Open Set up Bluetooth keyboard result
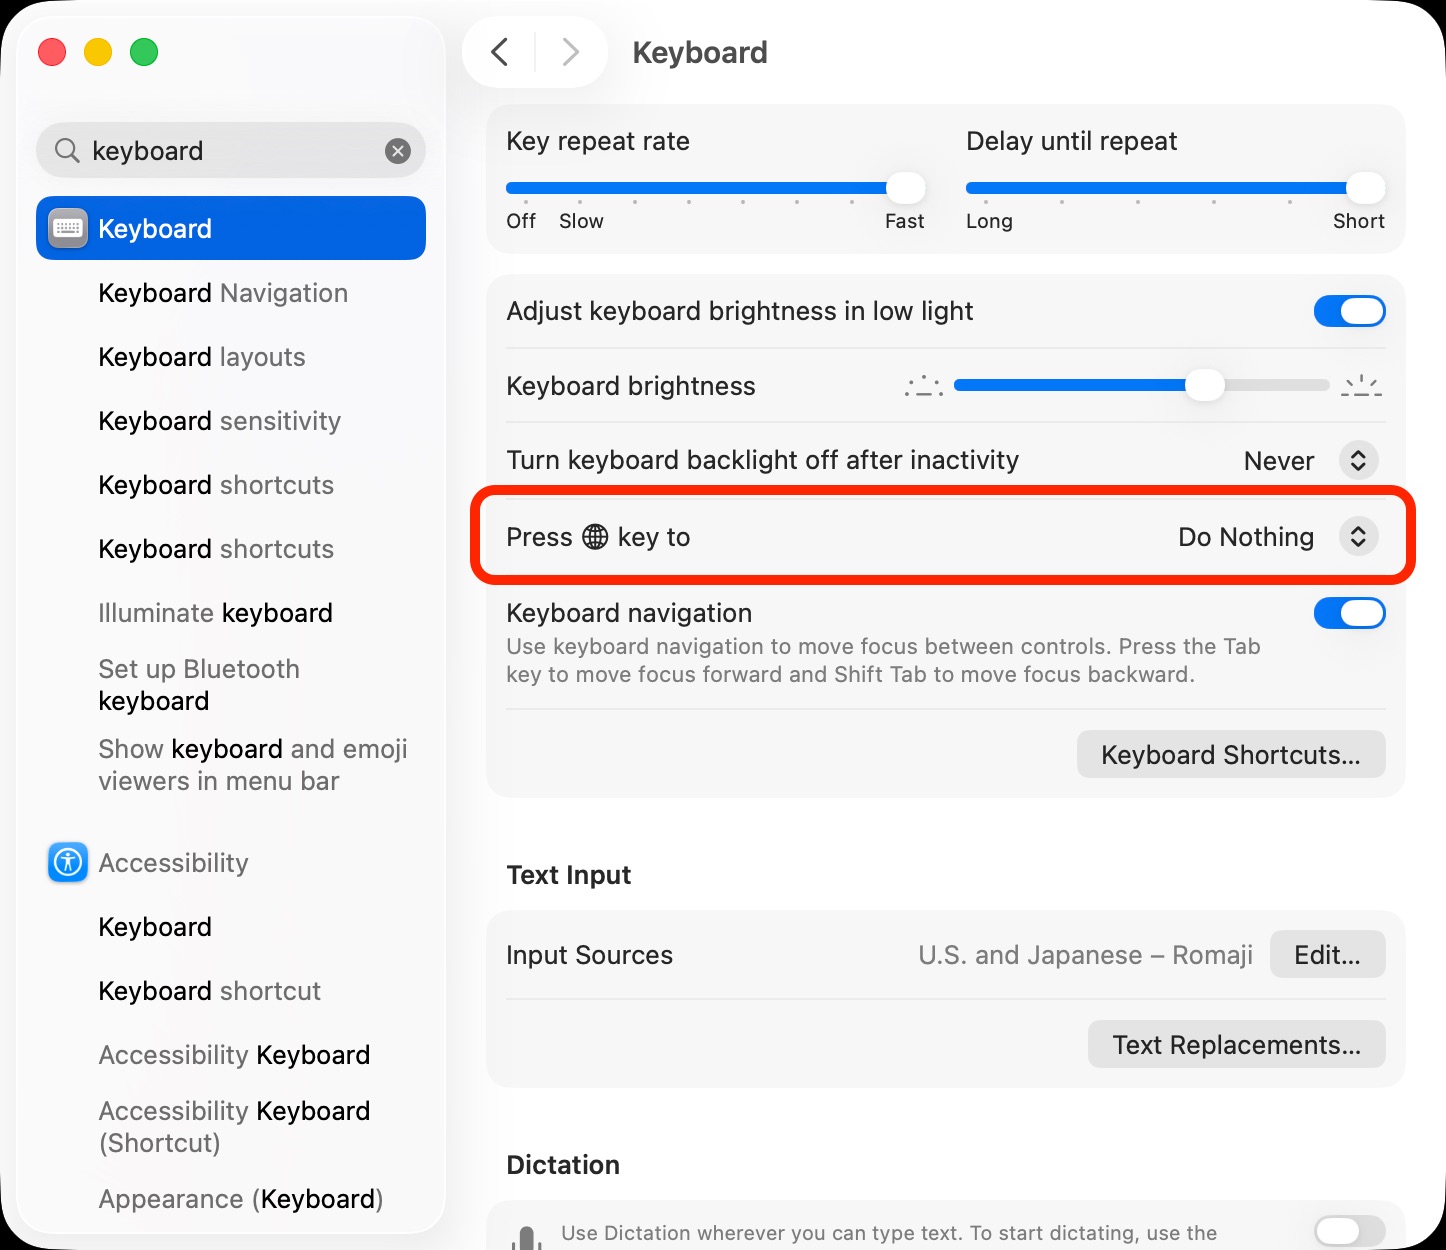The height and width of the screenshot is (1250, 1446). pyautogui.click(x=199, y=685)
